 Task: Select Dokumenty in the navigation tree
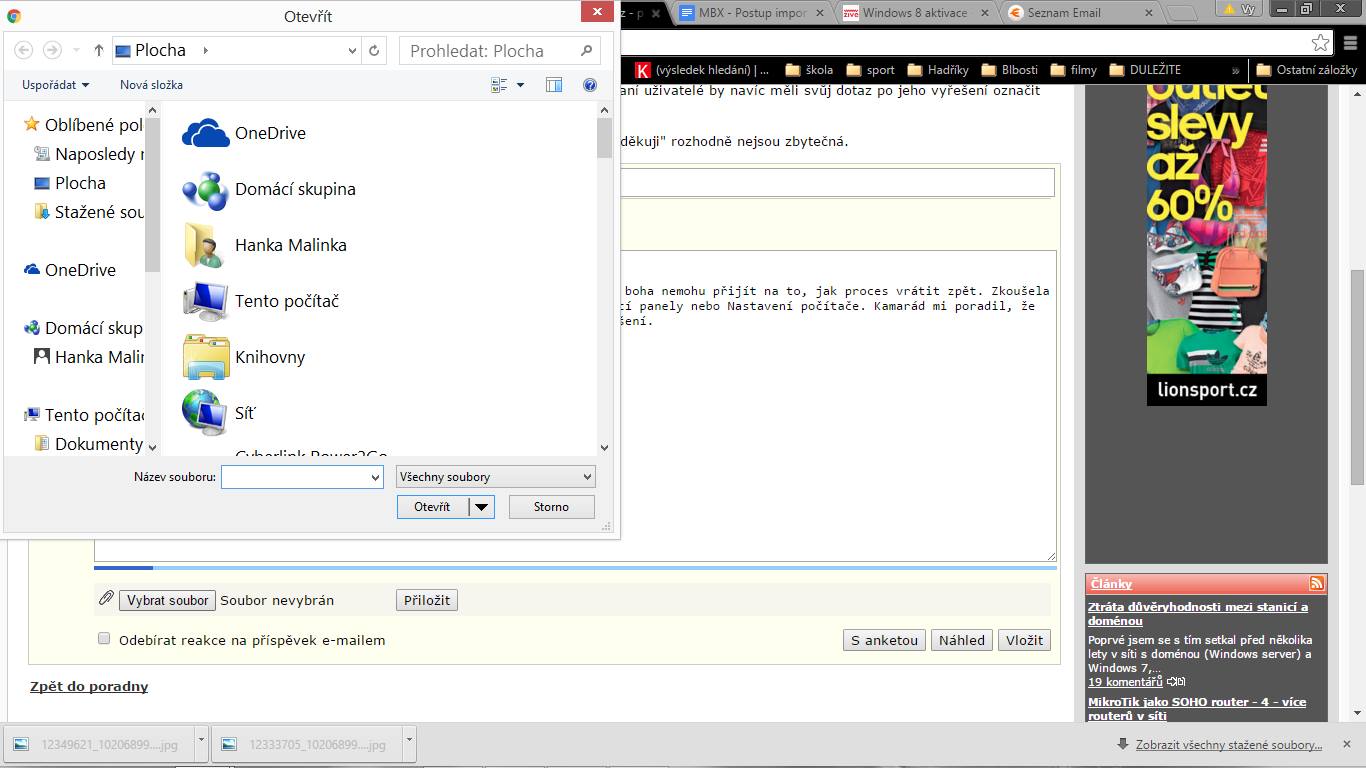88,444
